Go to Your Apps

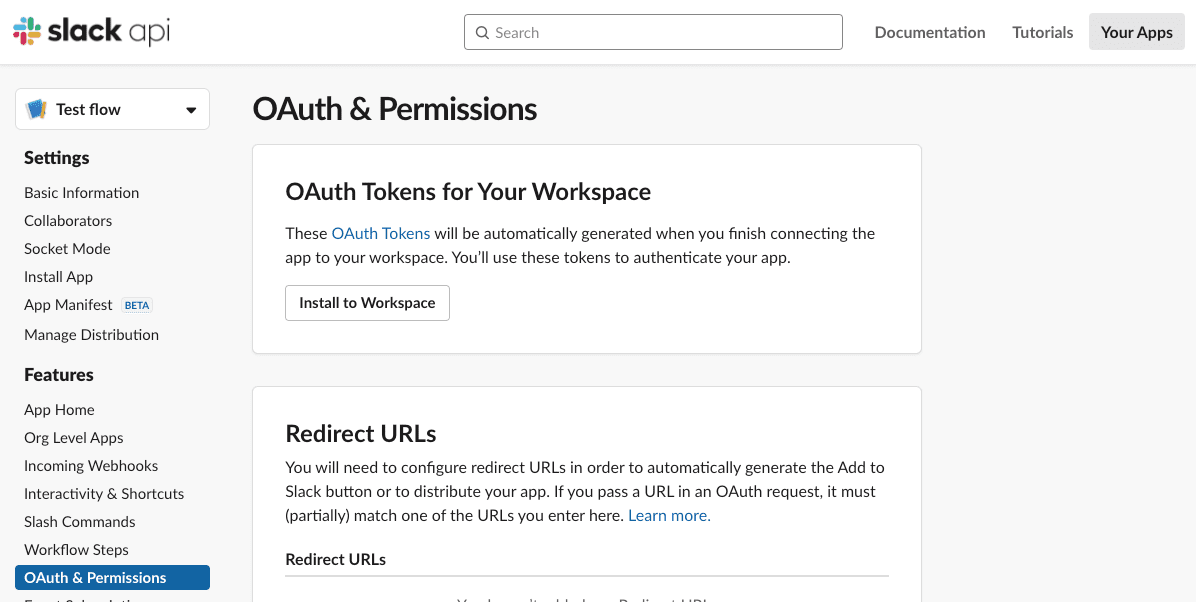click(1136, 32)
